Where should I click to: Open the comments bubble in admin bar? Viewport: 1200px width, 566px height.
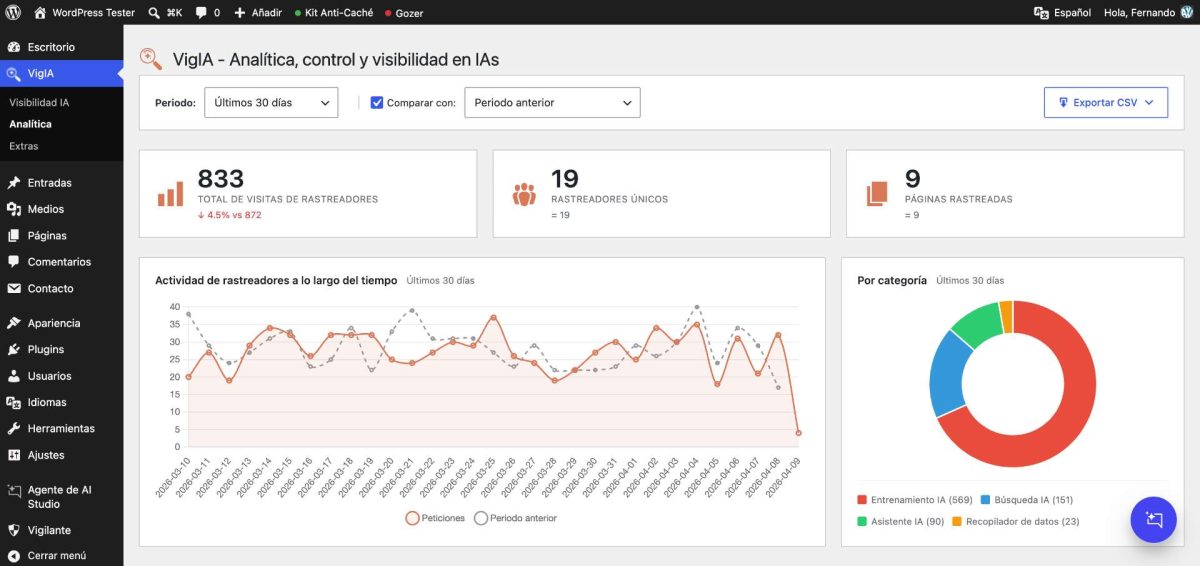click(x=208, y=12)
